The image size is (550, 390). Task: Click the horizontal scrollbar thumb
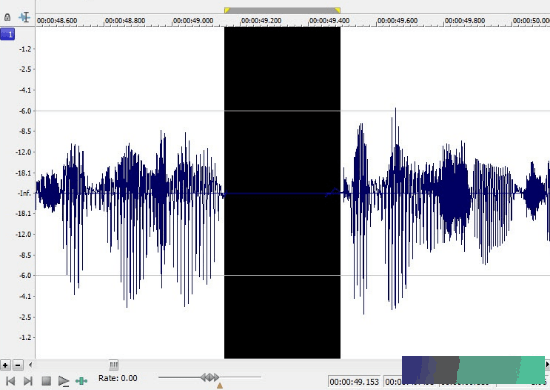click(113, 365)
